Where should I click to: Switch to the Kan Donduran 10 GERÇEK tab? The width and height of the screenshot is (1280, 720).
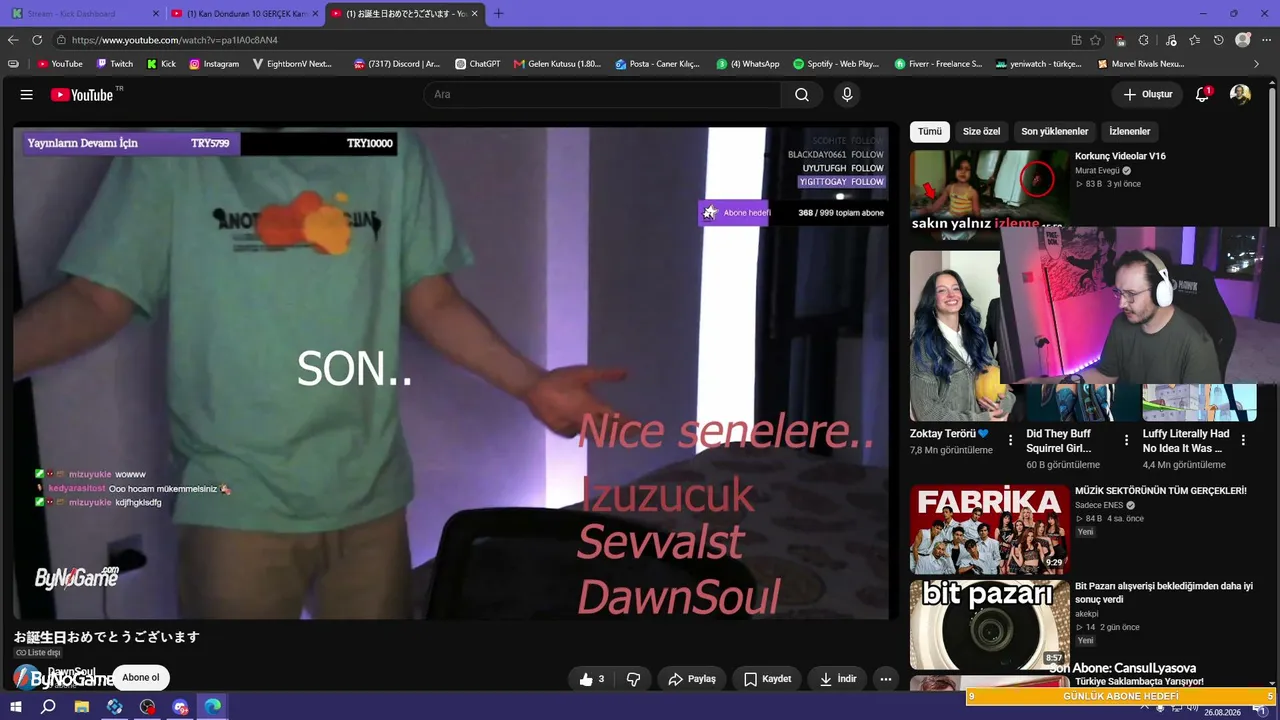(x=245, y=14)
